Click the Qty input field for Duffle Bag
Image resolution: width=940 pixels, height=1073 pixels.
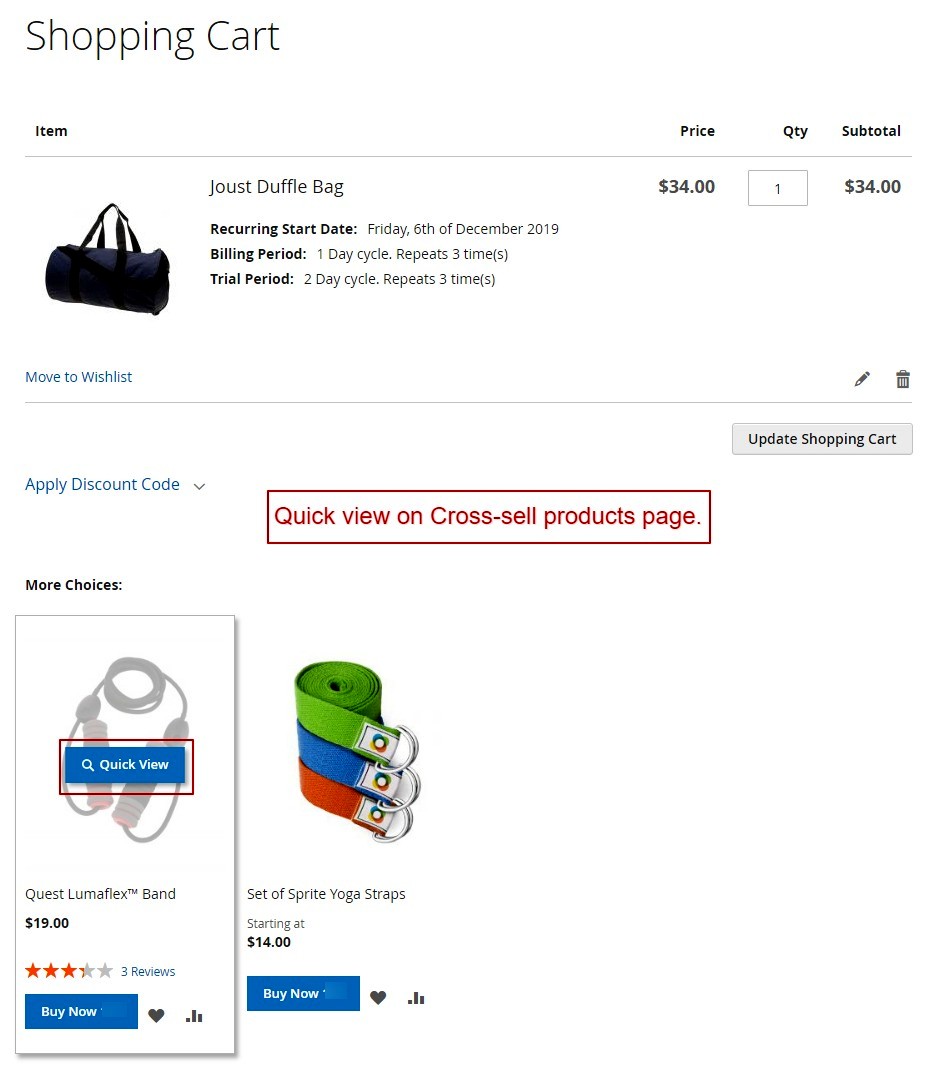click(777, 188)
